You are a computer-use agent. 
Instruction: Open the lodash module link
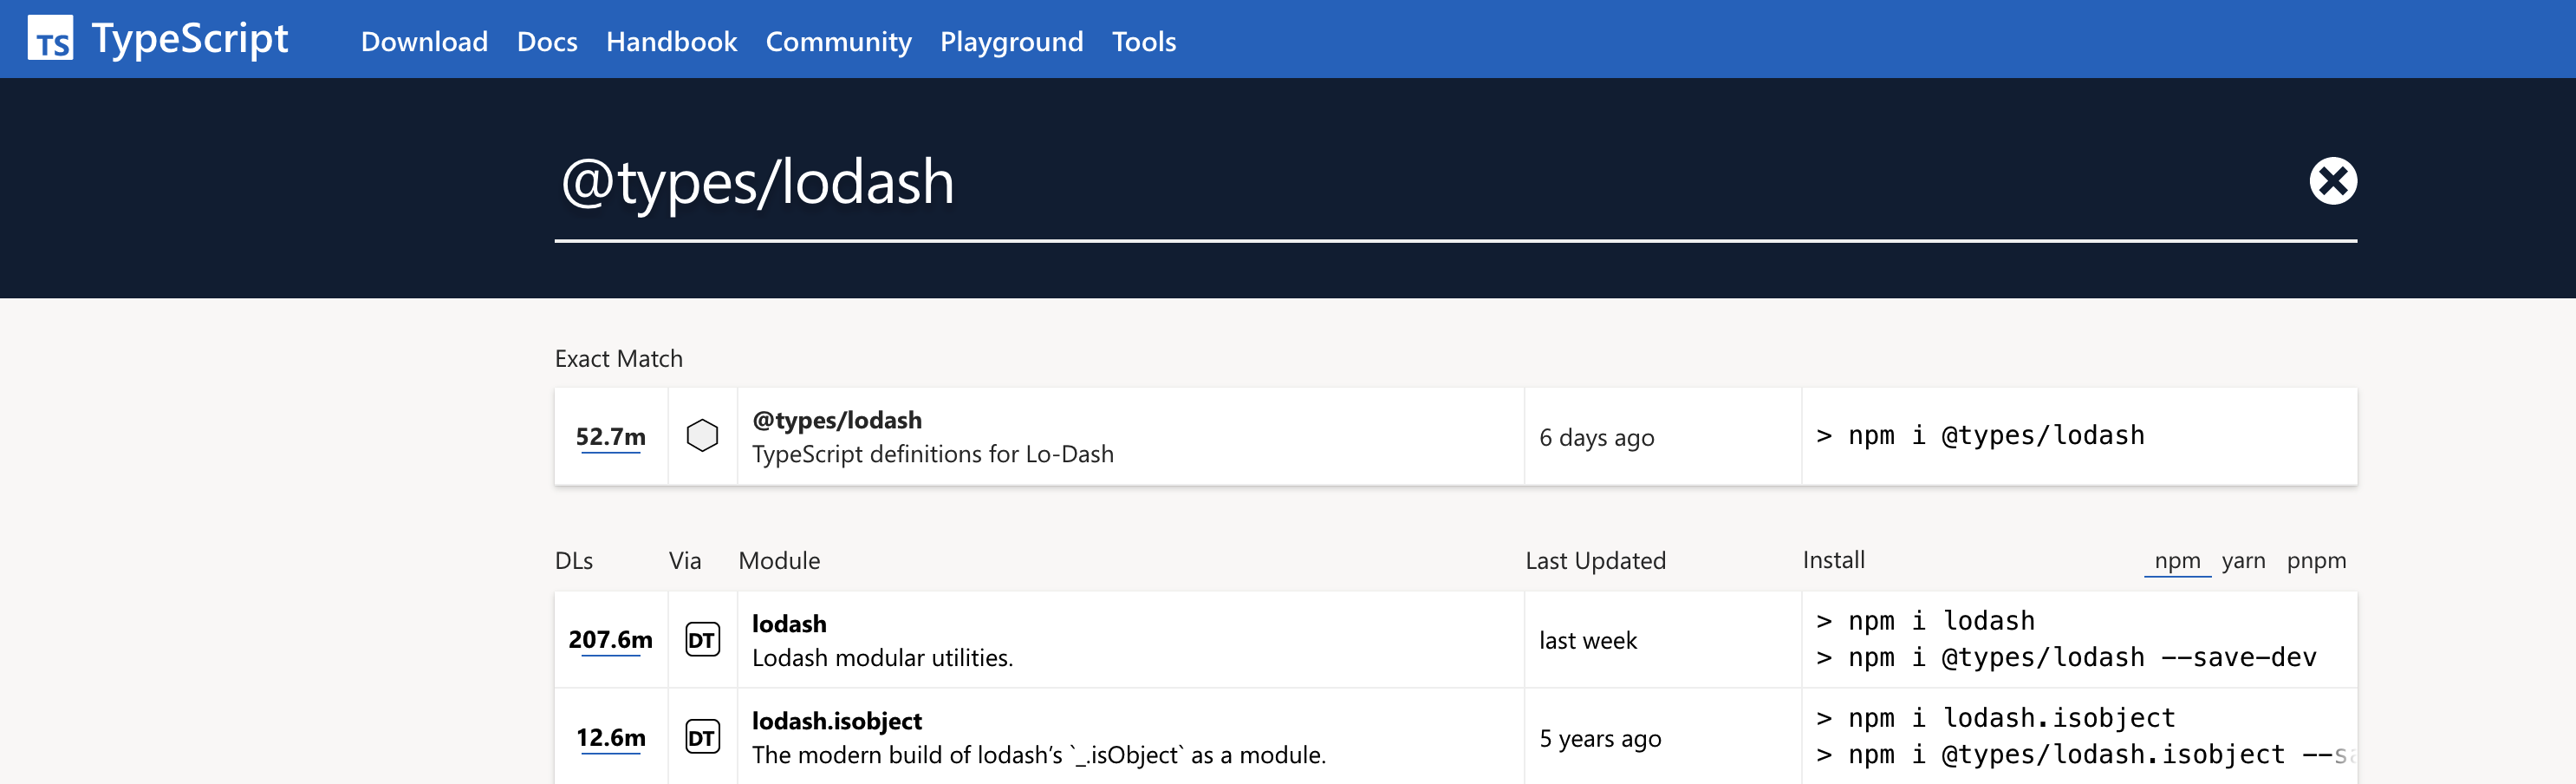click(789, 624)
